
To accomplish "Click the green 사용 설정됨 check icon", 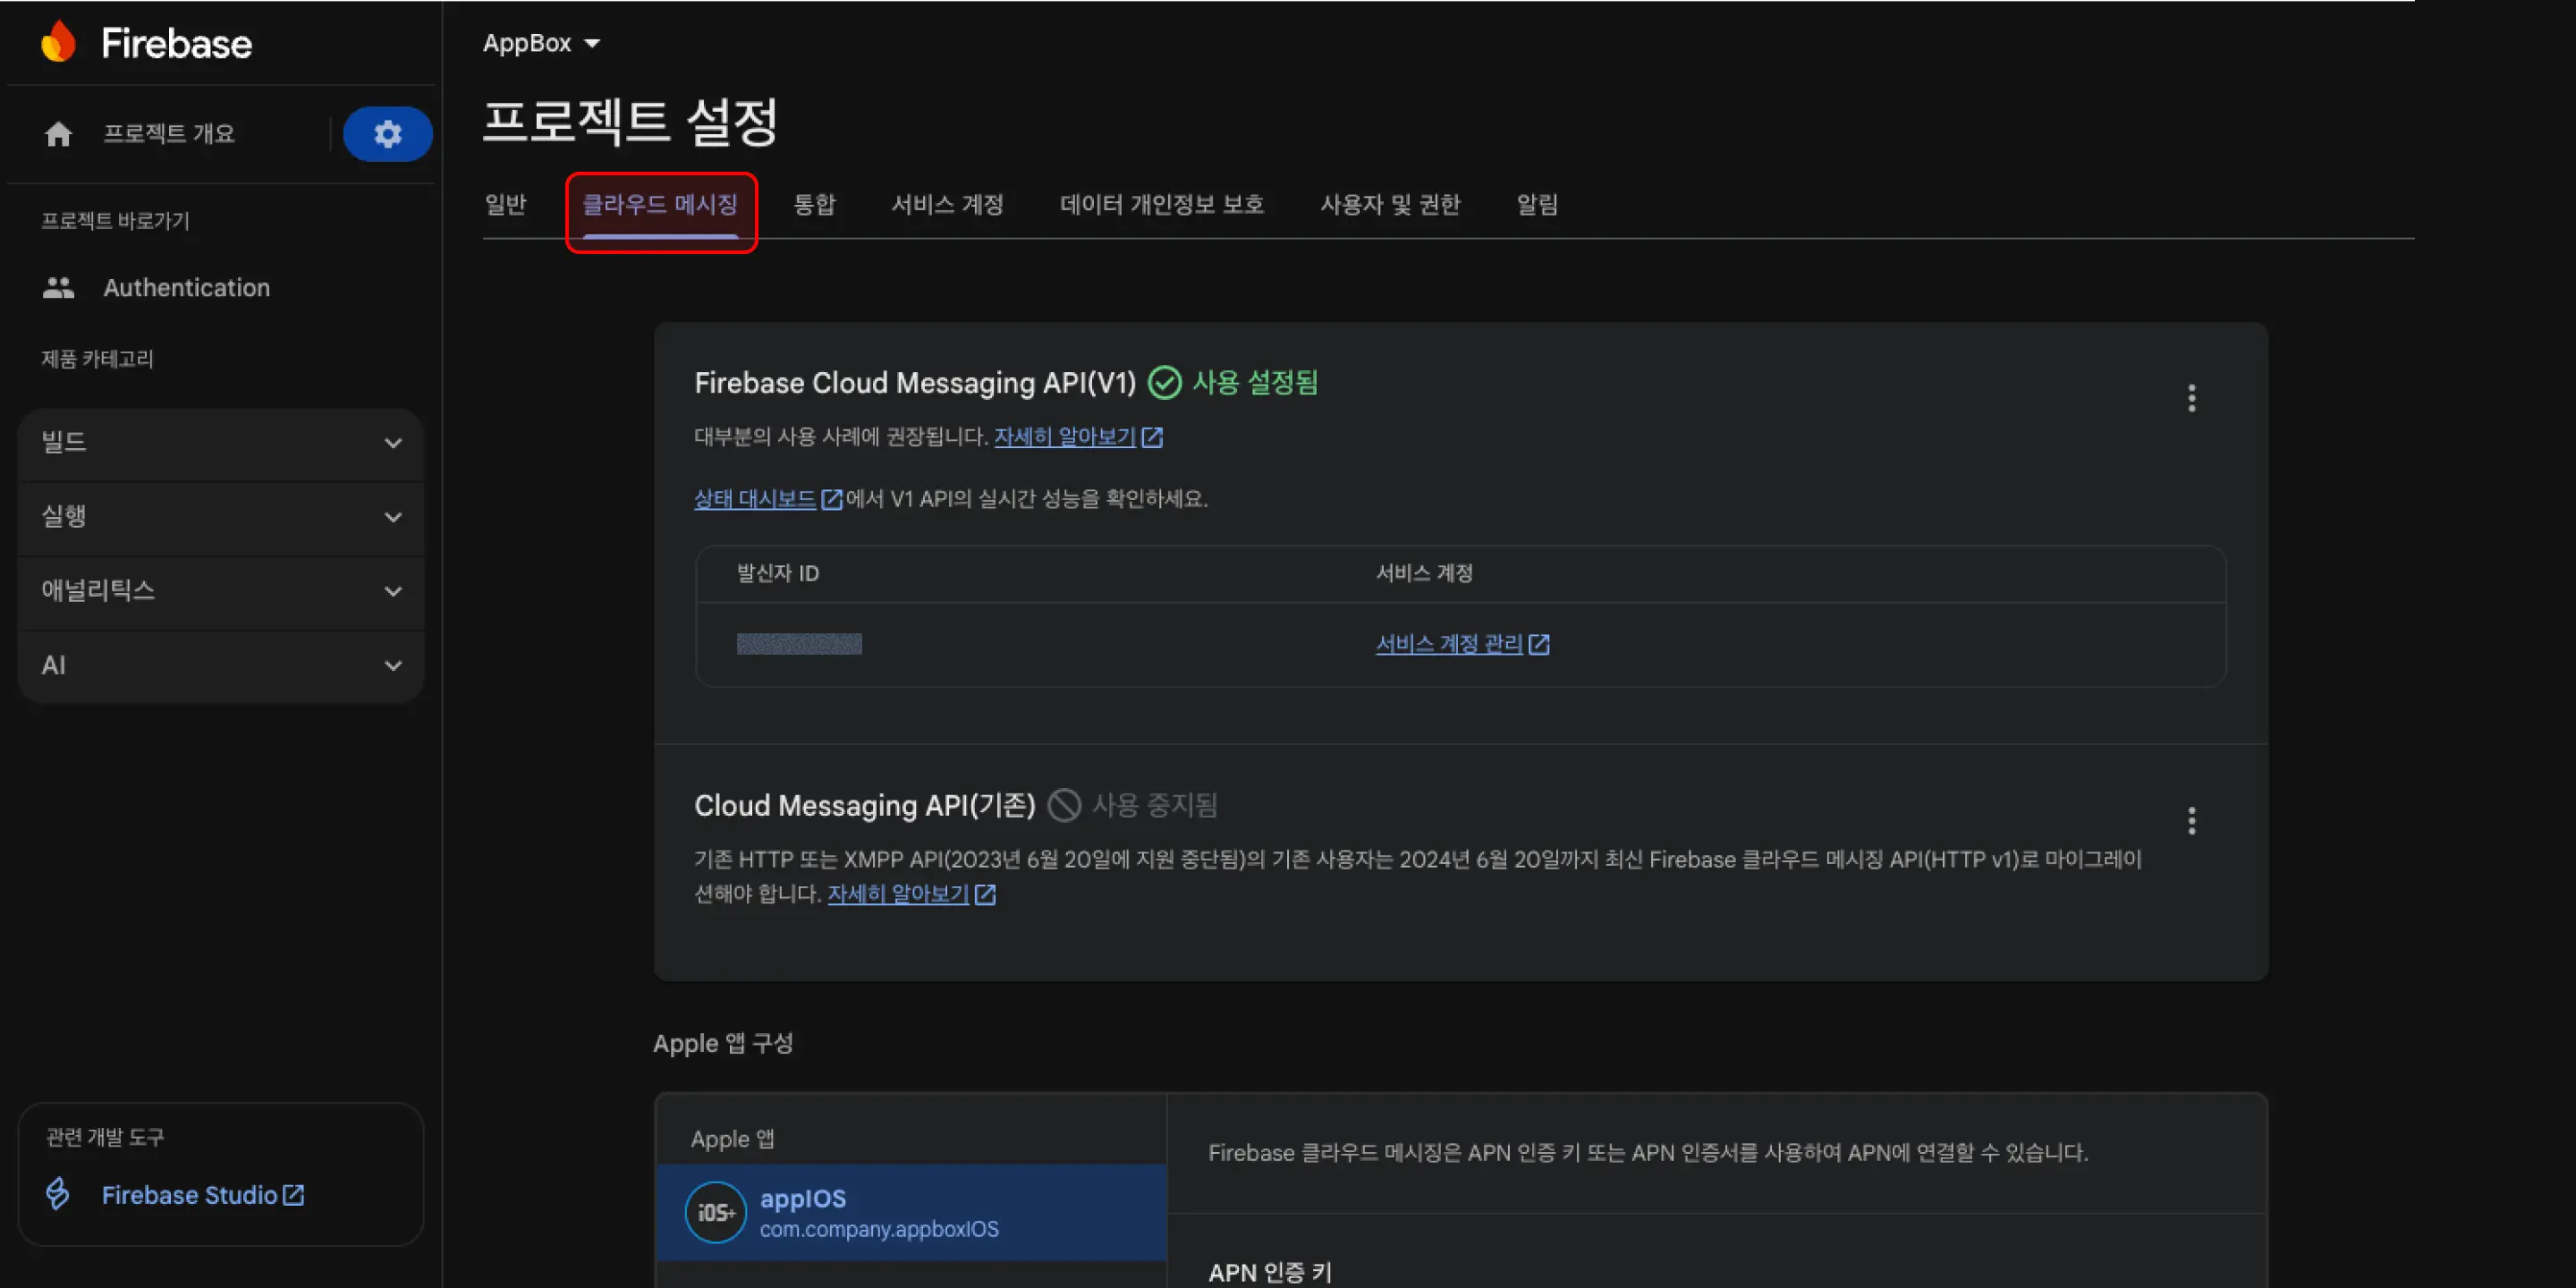I will (x=1164, y=382).
